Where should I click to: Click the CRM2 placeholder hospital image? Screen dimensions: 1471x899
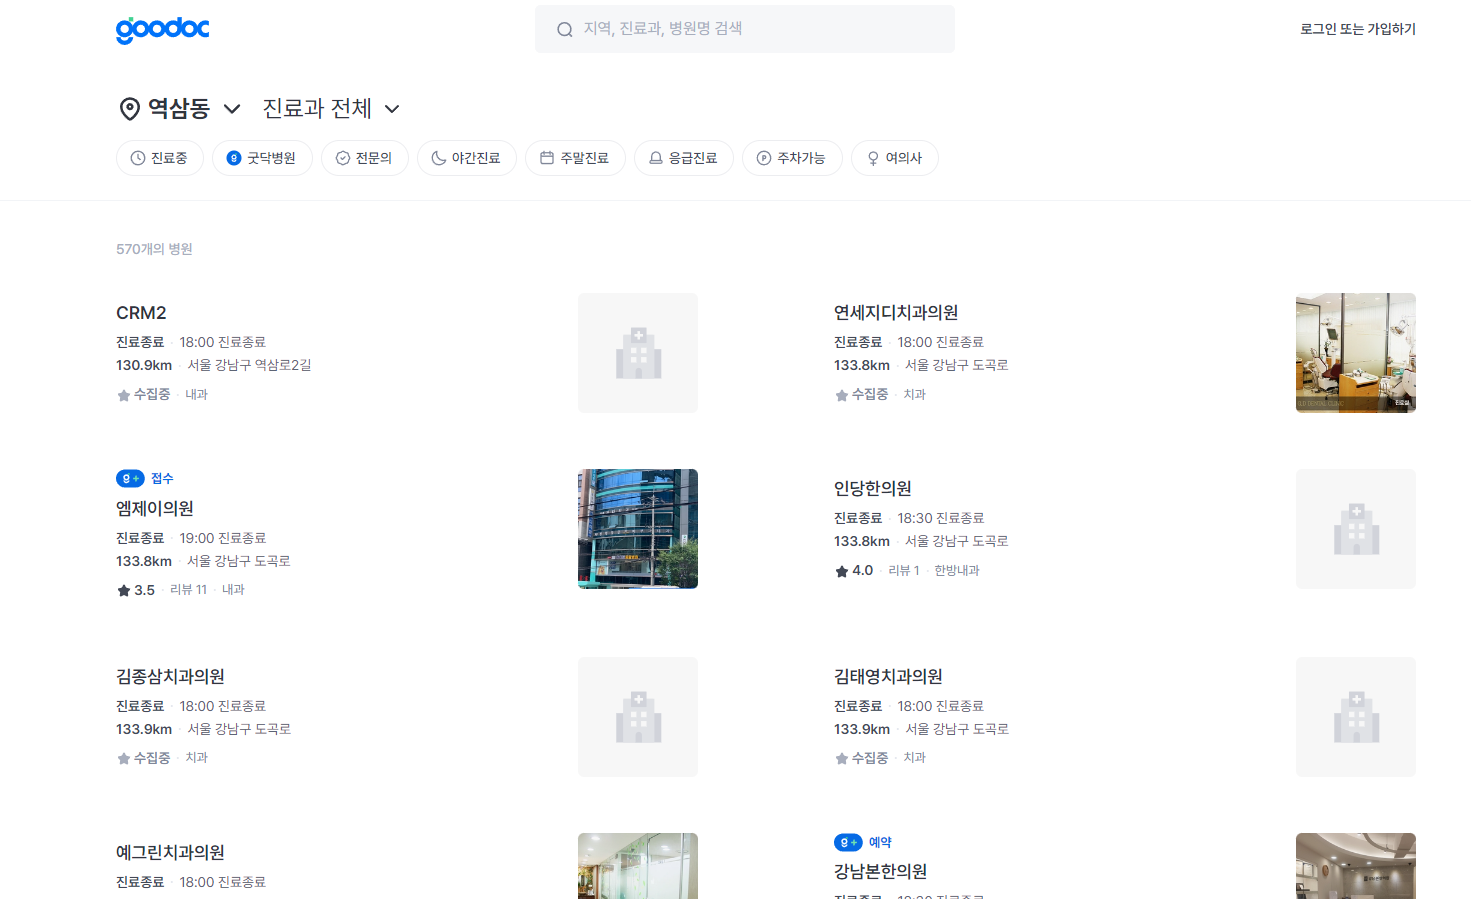(x=638, y=353)
